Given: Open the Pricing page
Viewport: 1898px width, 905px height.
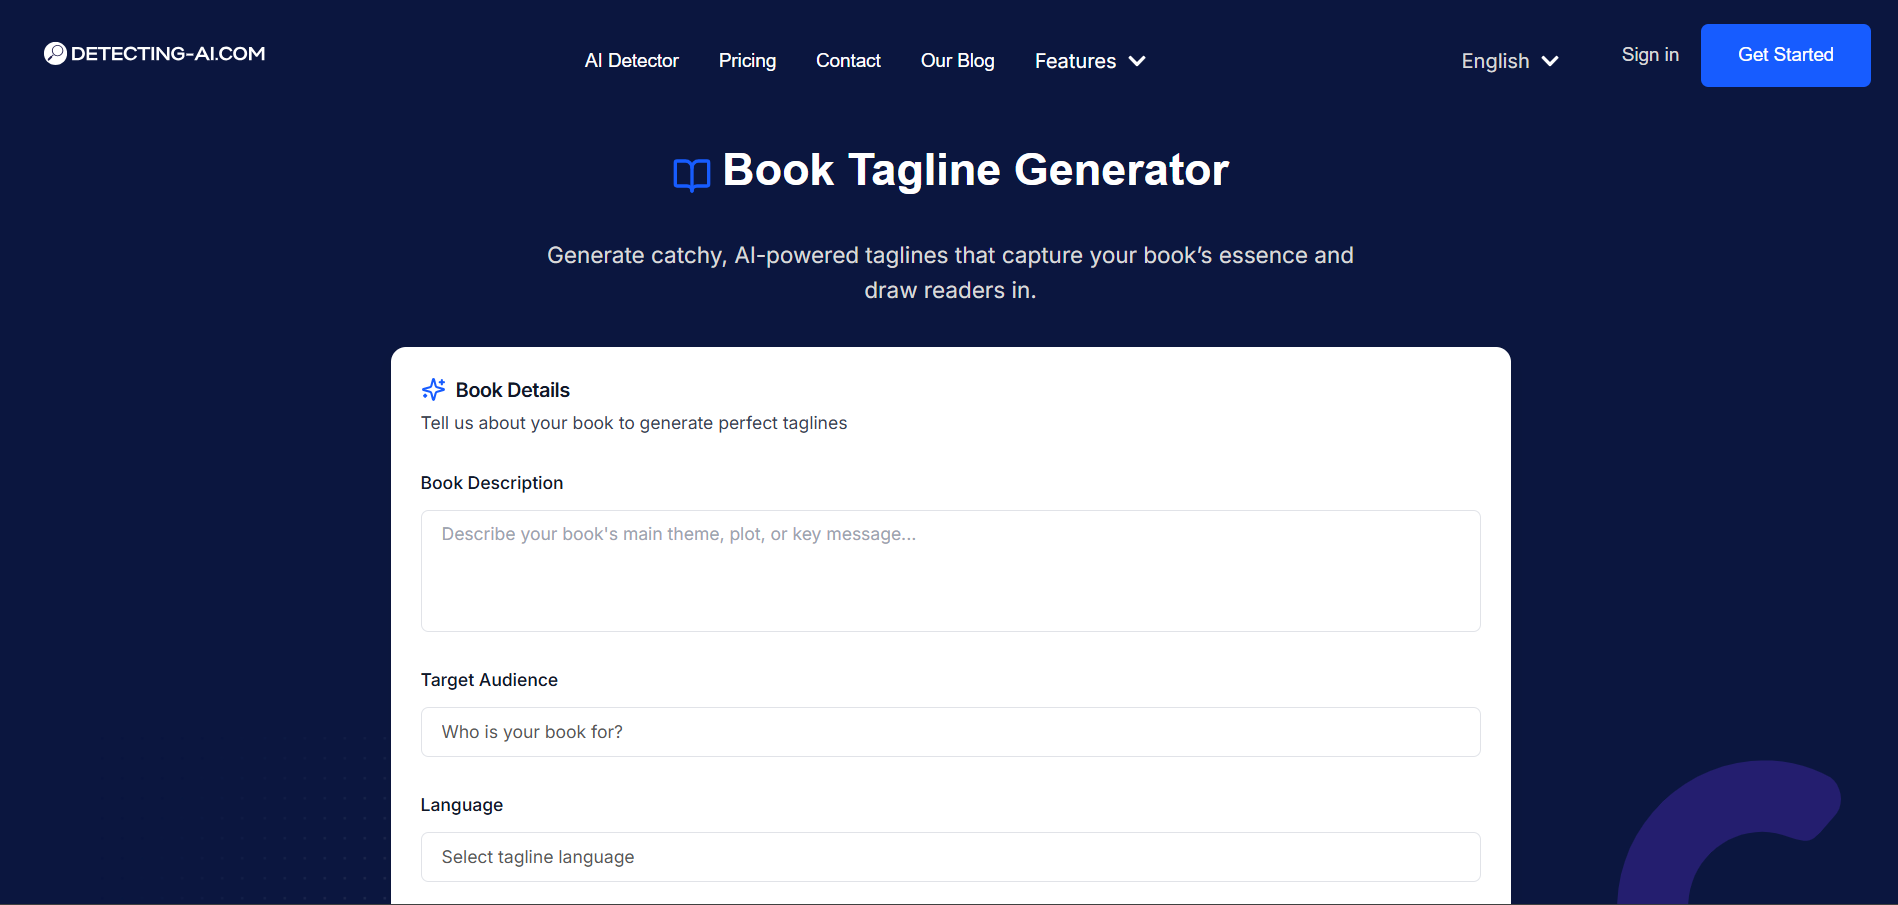Looking at the screenshot, I should pos(747,60).
